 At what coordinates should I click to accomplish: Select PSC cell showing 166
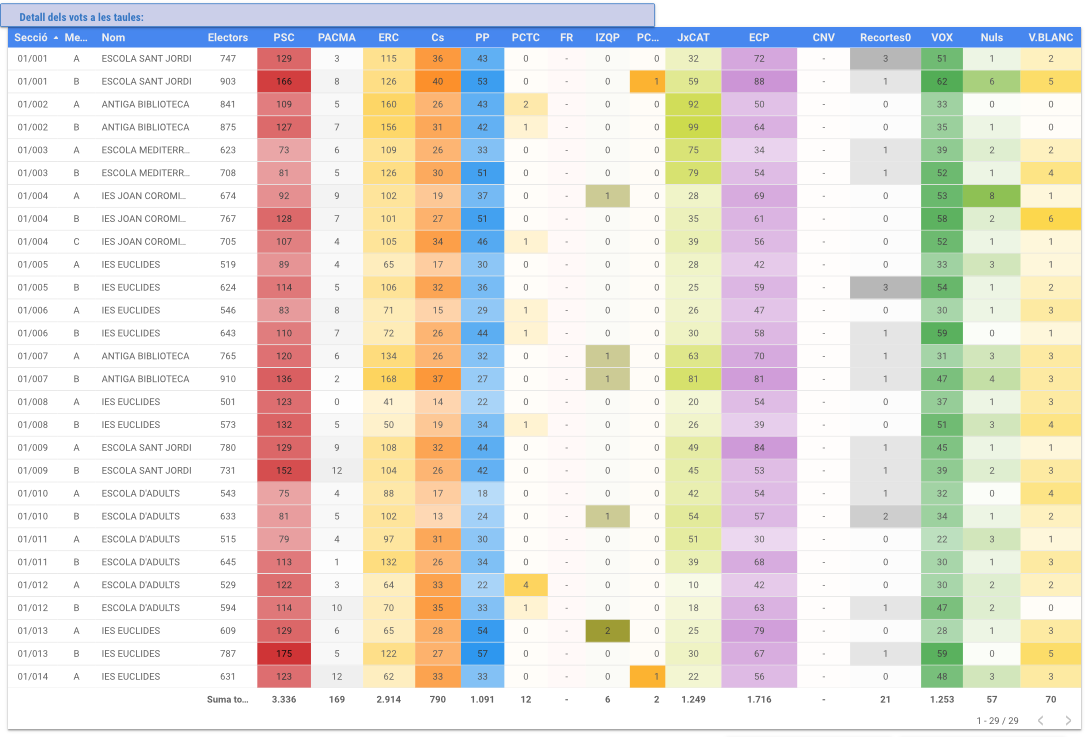[284, 81]
